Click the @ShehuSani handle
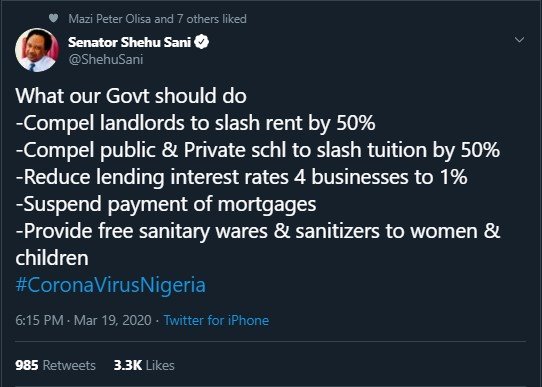The height and width of the screenshot is (387, 542). (105, 59)
